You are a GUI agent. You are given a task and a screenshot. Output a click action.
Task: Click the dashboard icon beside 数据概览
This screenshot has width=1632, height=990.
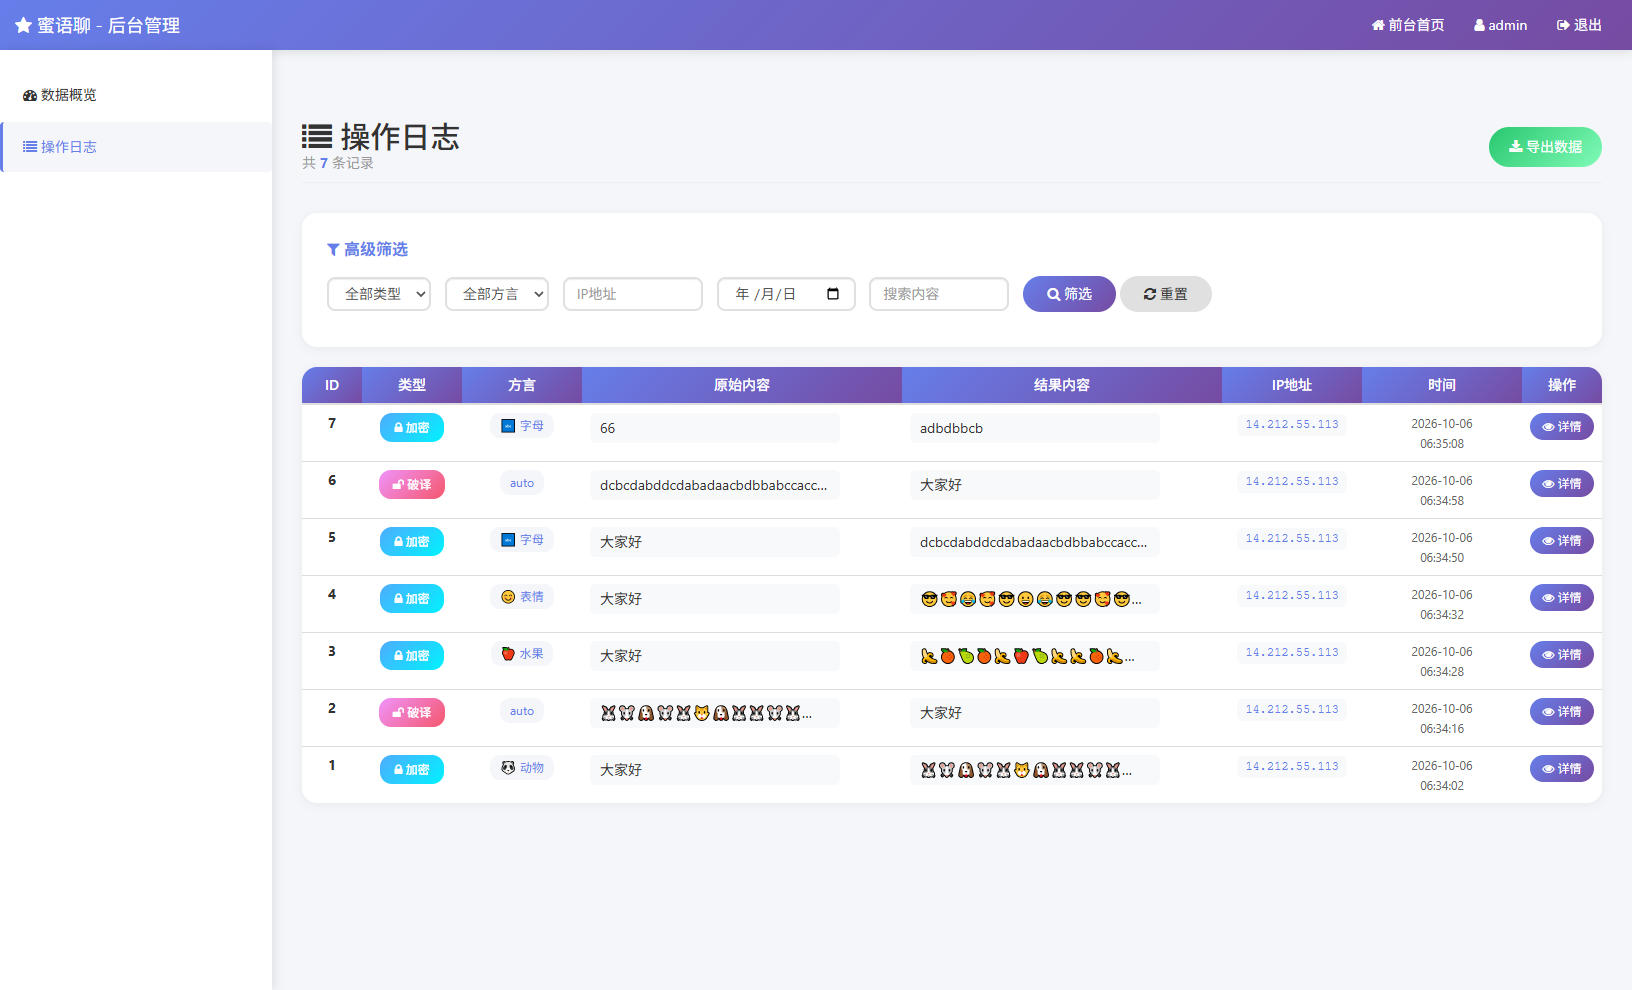tap(30, 95)
